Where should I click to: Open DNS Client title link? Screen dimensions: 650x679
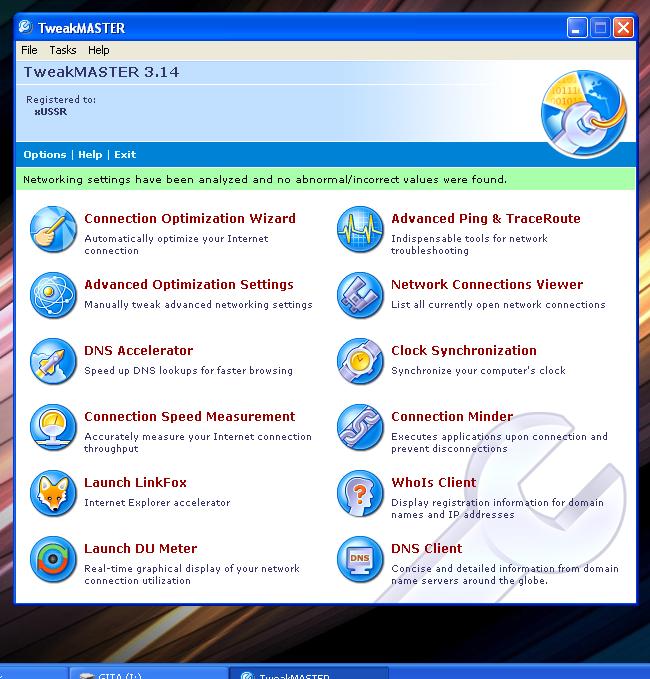click(427, 549)
